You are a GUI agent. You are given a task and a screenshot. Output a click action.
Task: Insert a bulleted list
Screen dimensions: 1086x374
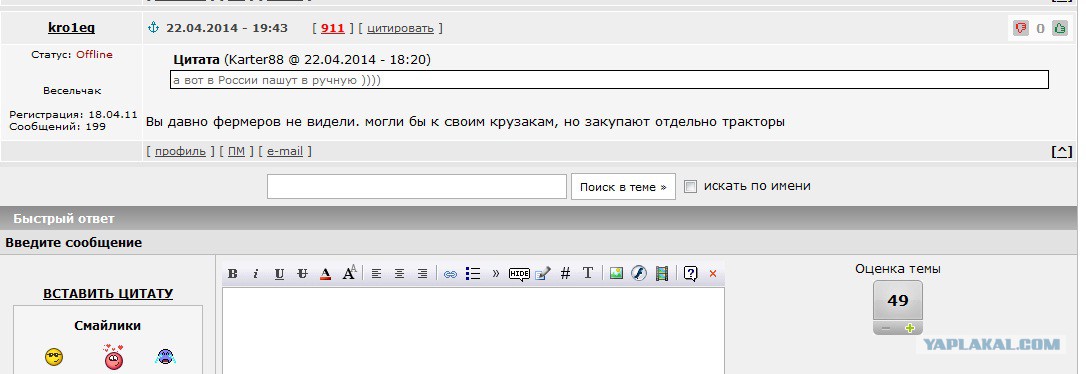(x=473, y=274)
